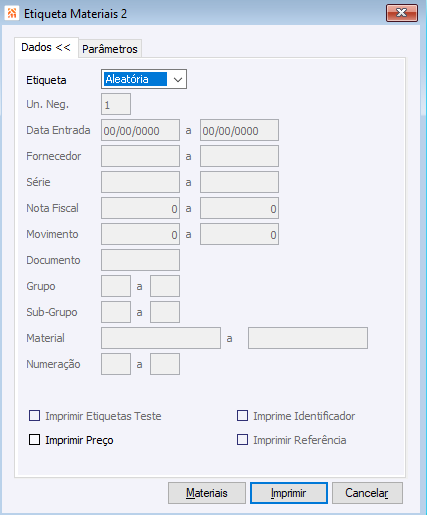Toggle Imprimir Referência checkbox
The image size is (427, 515).
point(242,440)
